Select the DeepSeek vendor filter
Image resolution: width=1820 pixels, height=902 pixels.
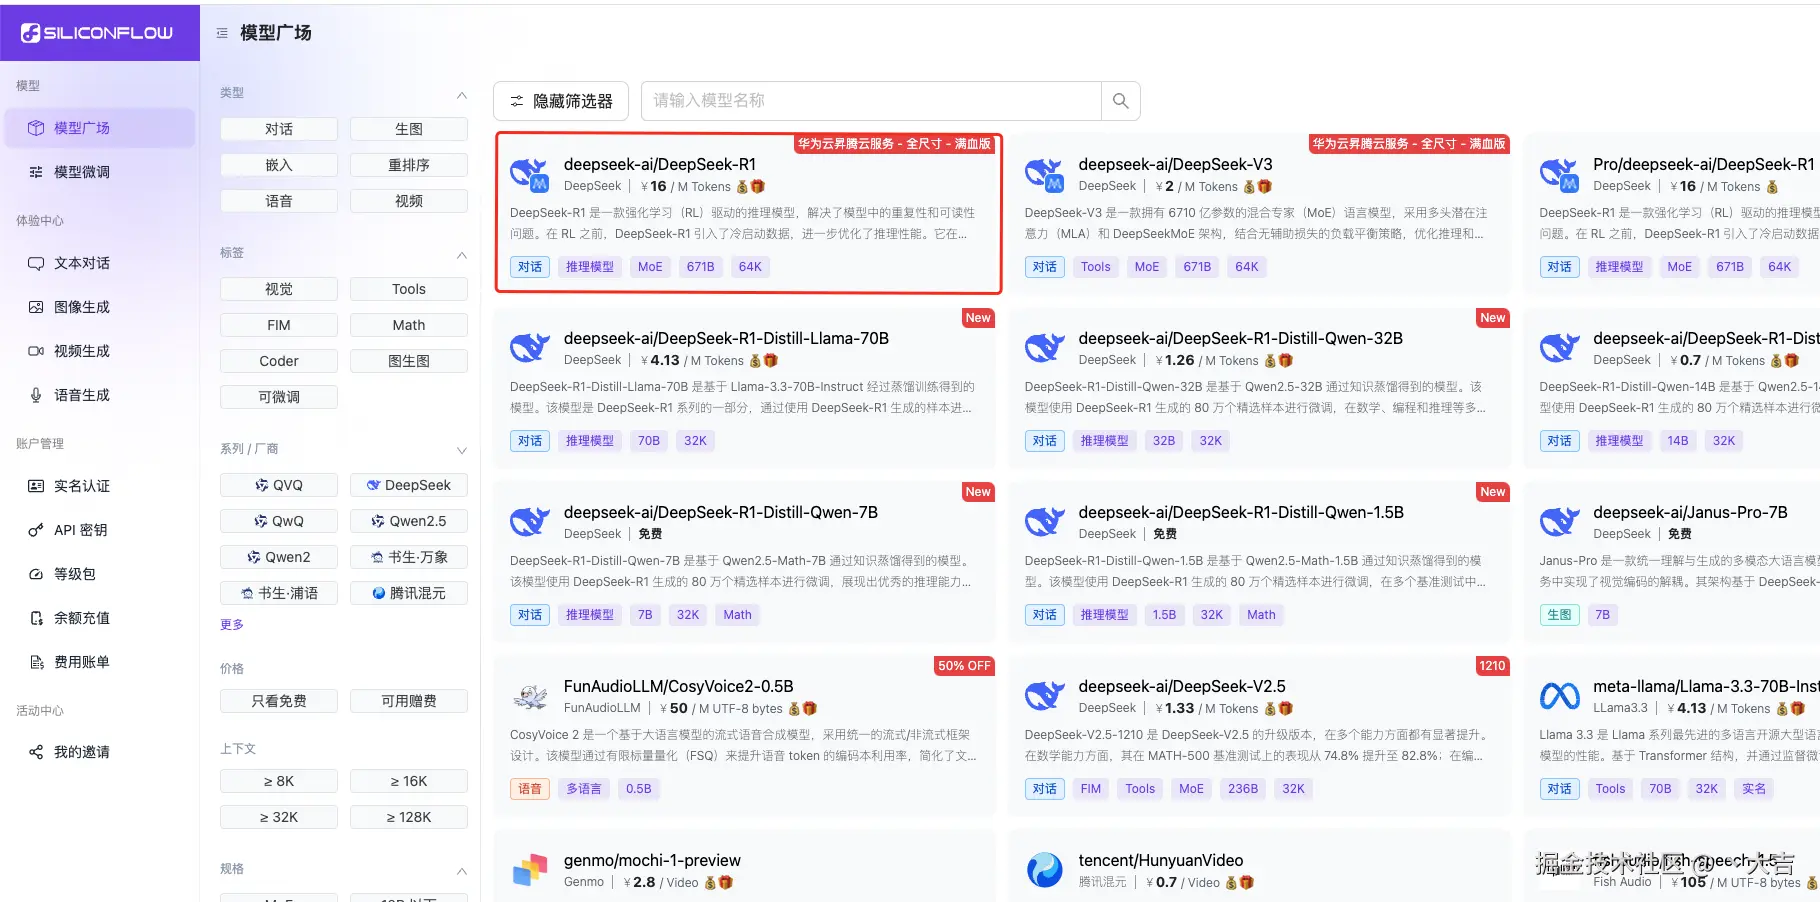coord(409,485)
